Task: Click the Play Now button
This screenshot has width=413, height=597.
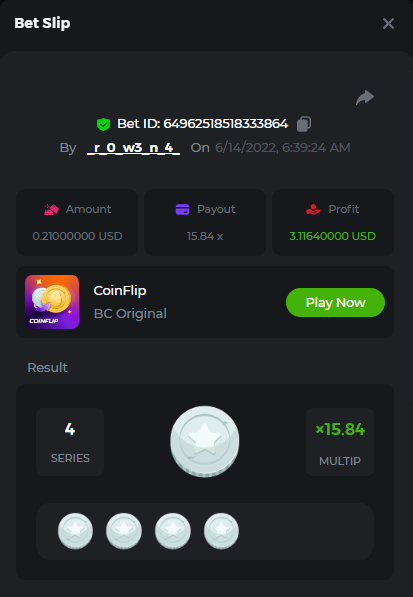Action: [335, 303]
